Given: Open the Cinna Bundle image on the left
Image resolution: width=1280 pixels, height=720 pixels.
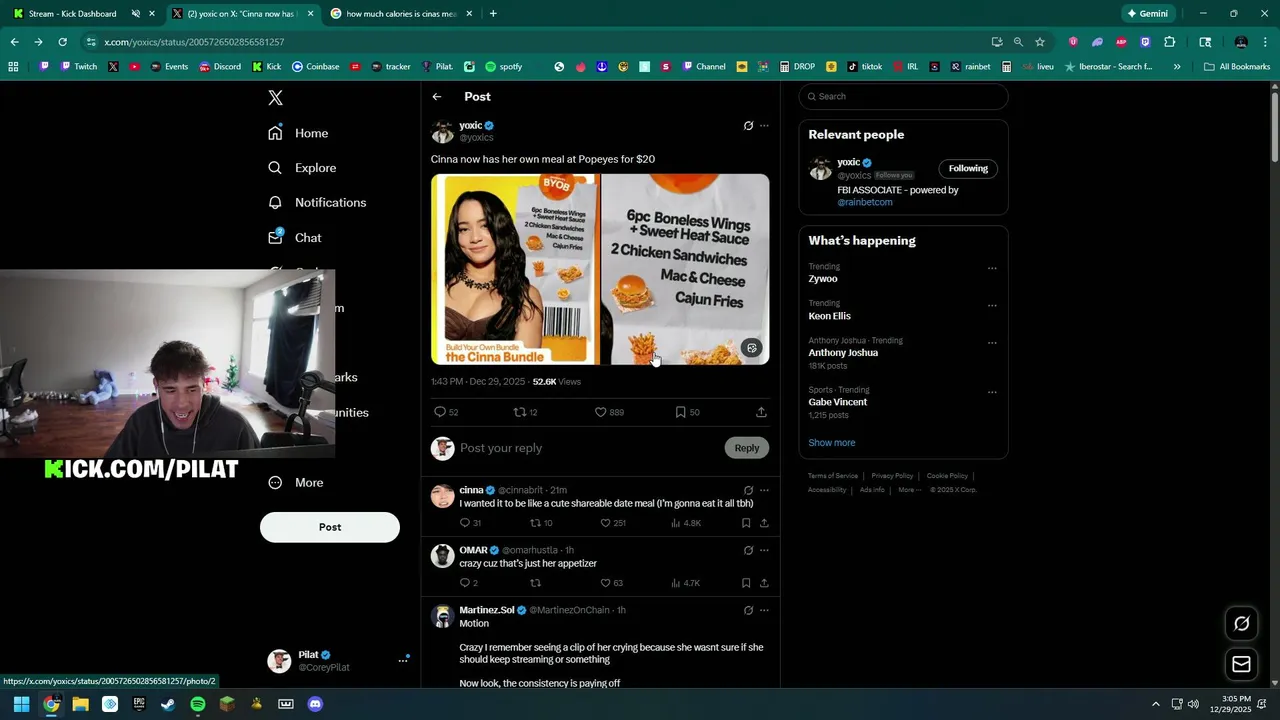Looking at the screenshot, I should [x=514, y=269].
